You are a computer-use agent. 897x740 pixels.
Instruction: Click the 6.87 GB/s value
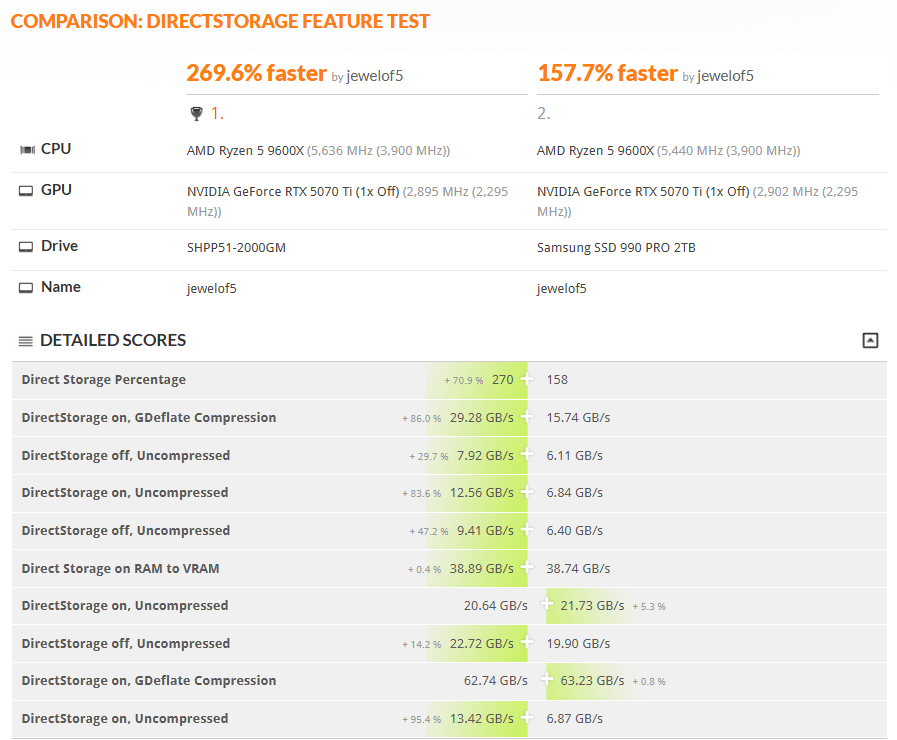(574, 719)
